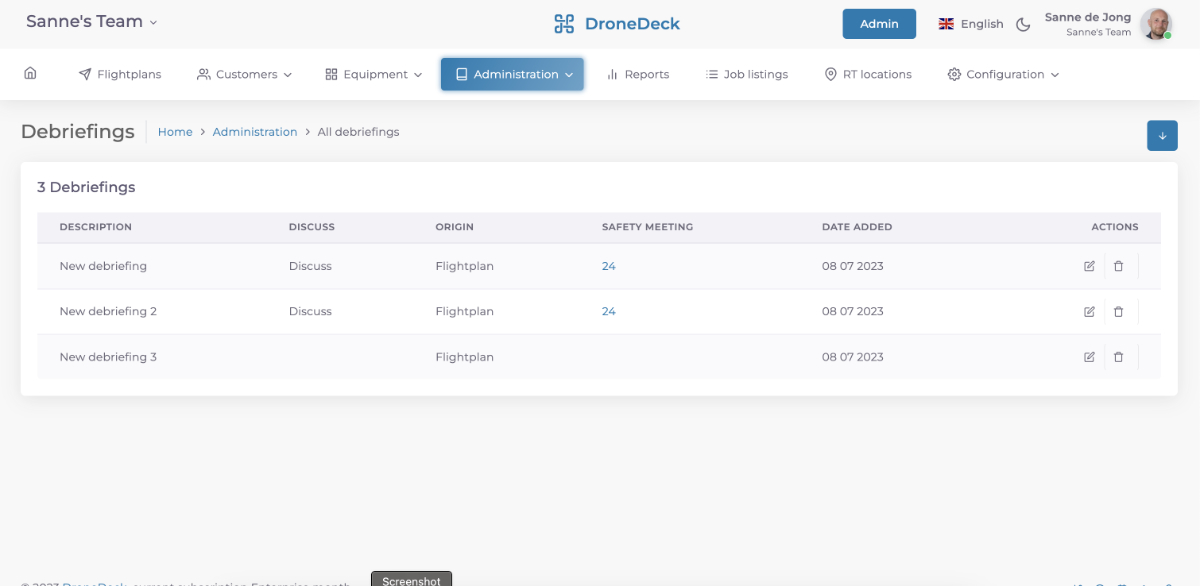Click the home icon in navigation bar
Viewport: 1200px width, 586px height.
[x=30, y=73]
